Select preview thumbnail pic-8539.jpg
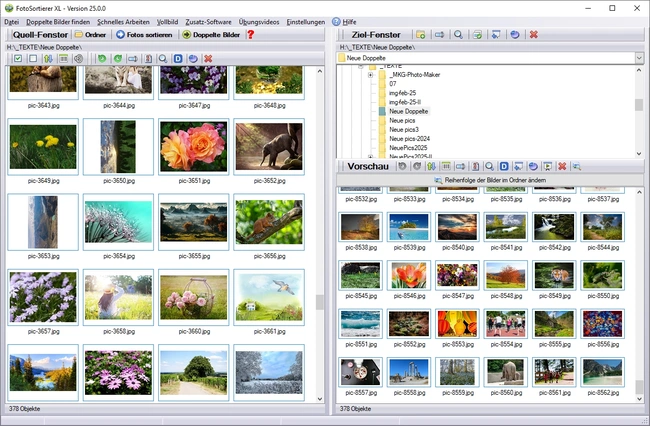 (x=409, y=227)
